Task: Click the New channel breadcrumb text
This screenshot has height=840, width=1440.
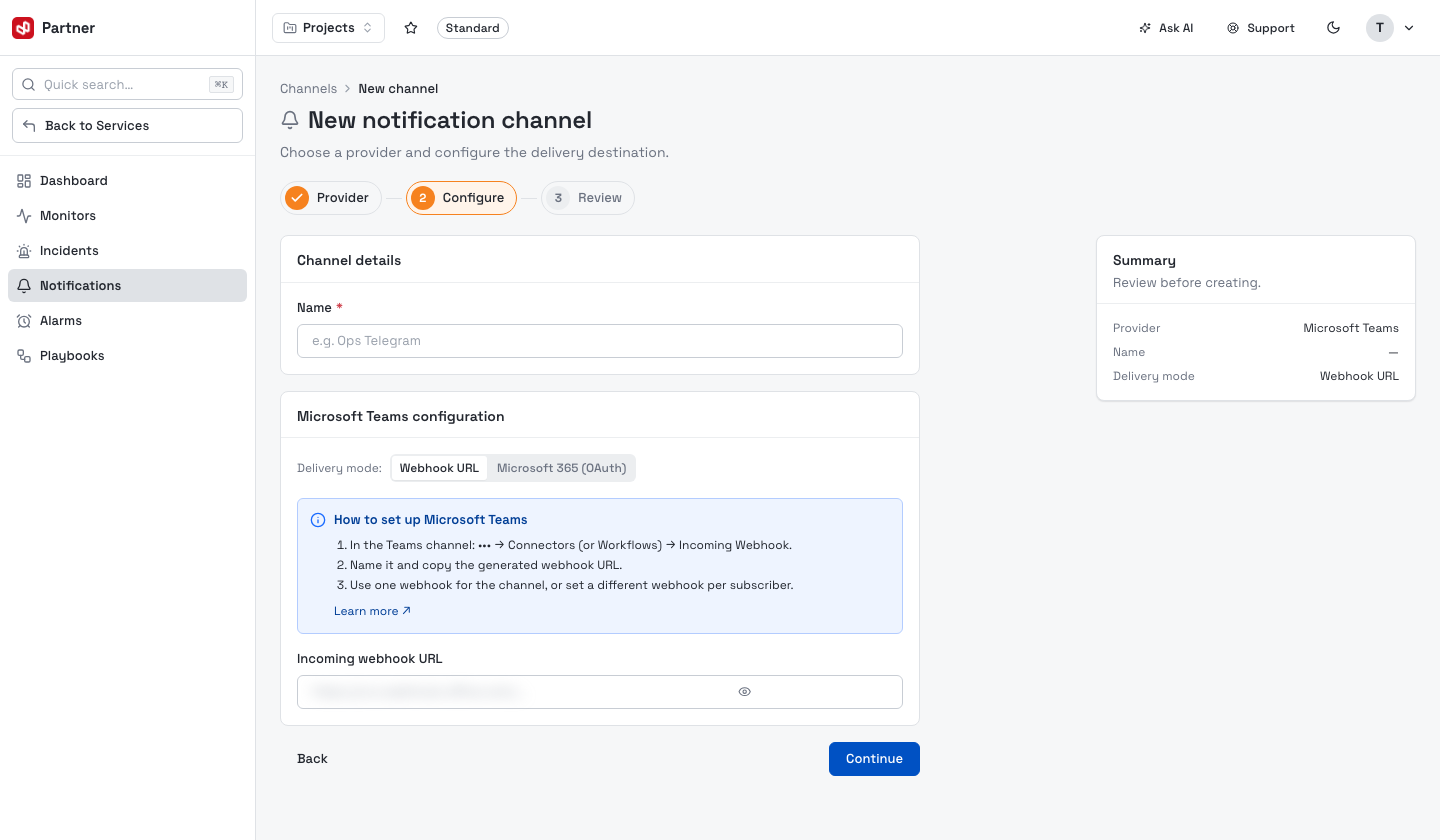Action: pos(398,89)
